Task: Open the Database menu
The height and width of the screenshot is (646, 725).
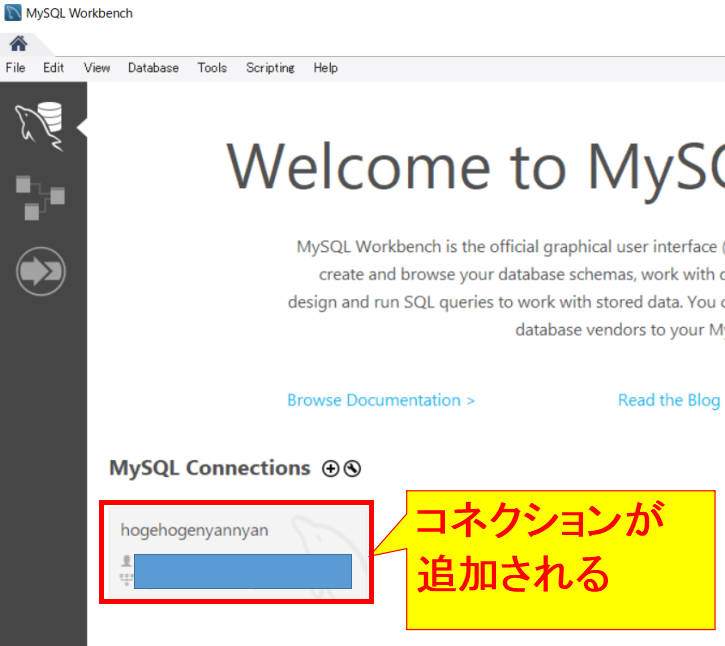Action: tap(153, 68)
